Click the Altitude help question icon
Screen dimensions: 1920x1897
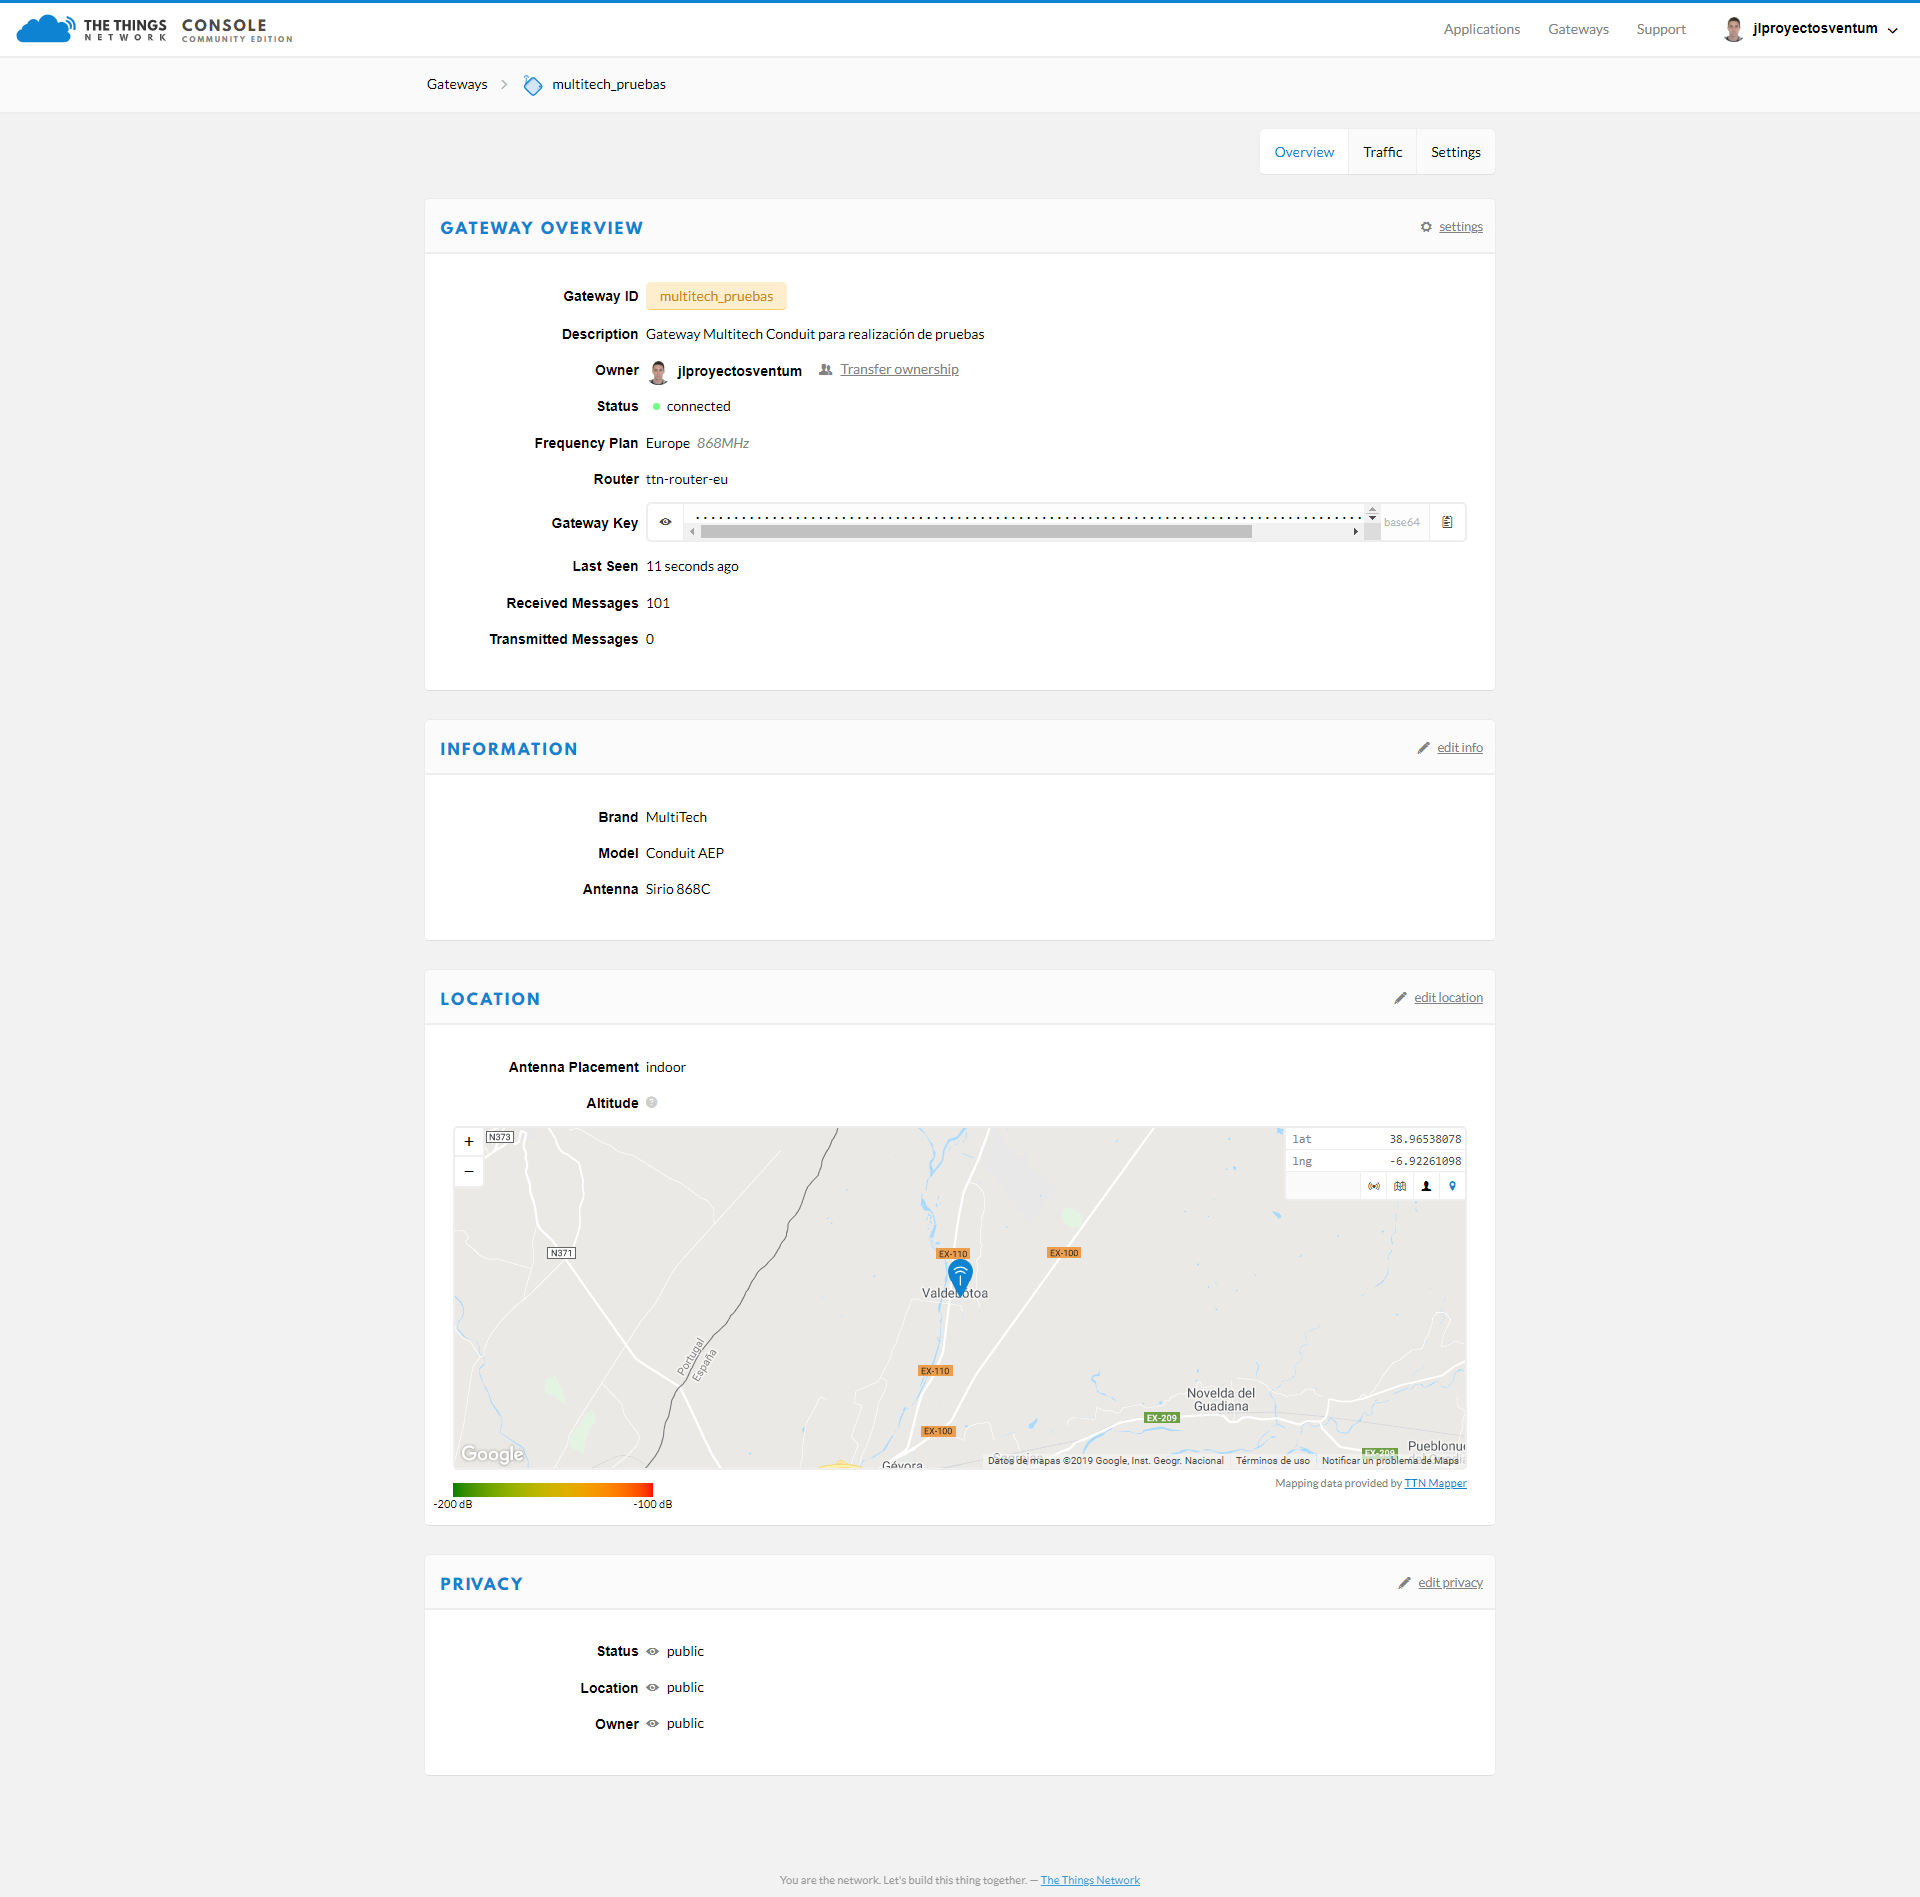pyautogui.click(x=652, y=1103)
